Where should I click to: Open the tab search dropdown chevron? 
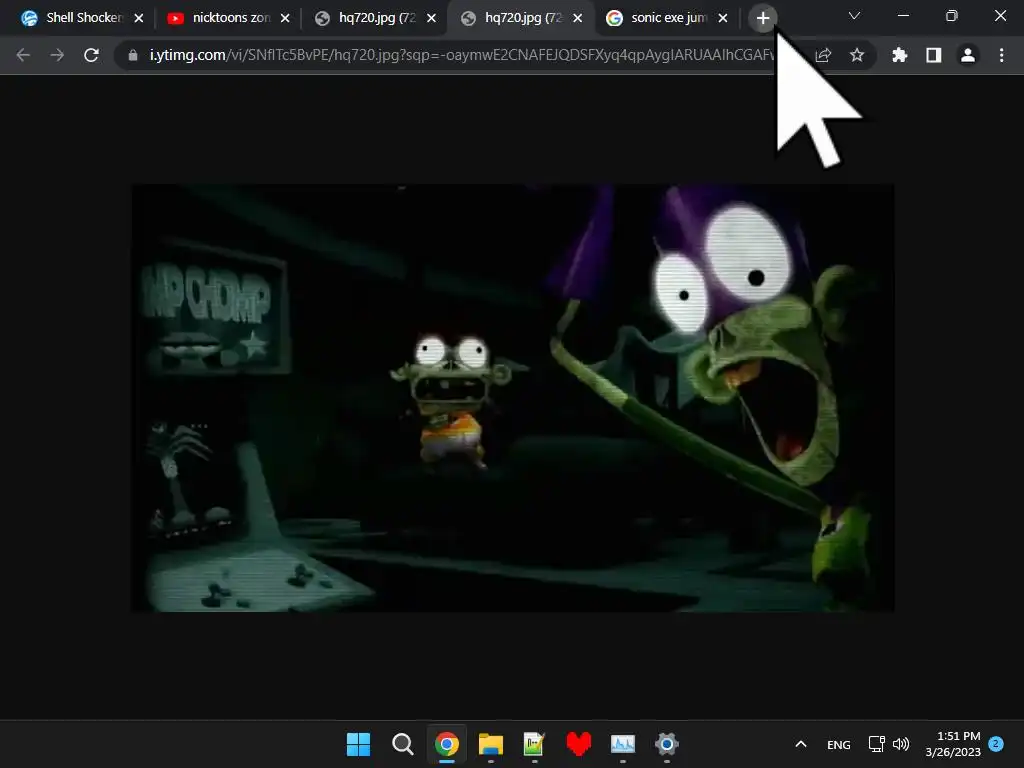point(854,16)
